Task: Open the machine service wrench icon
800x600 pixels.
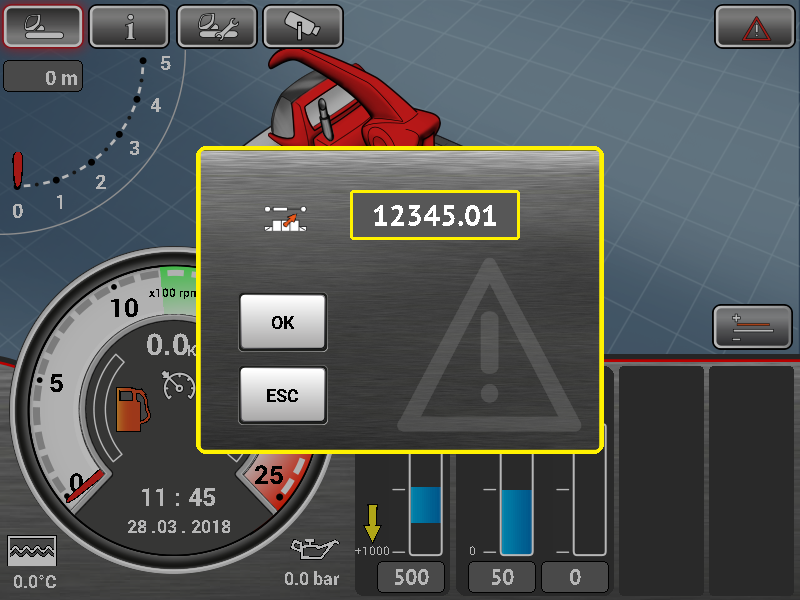Action: [216, 26]
